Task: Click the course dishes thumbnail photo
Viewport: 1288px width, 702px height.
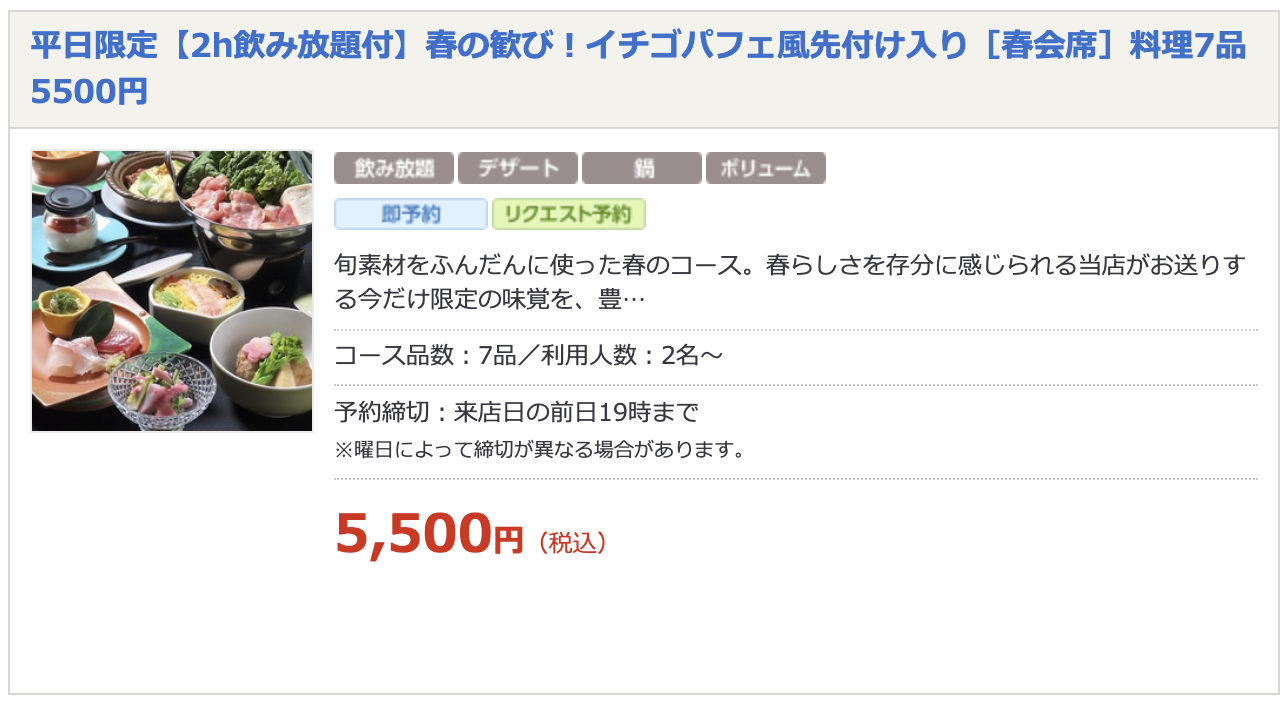Action: (172, 291)
